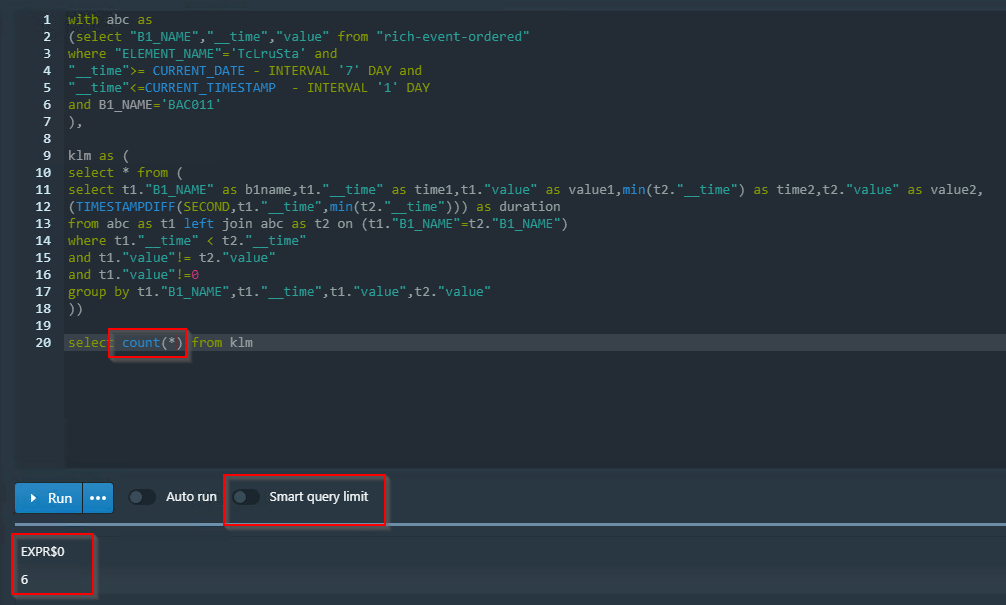Click line number 20 in the gutter

click(43, 343)
